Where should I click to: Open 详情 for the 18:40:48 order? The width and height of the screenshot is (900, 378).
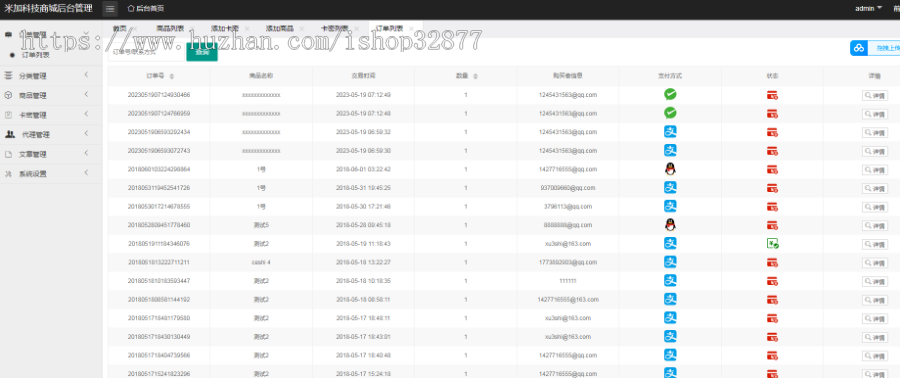[x=875, y=356]
